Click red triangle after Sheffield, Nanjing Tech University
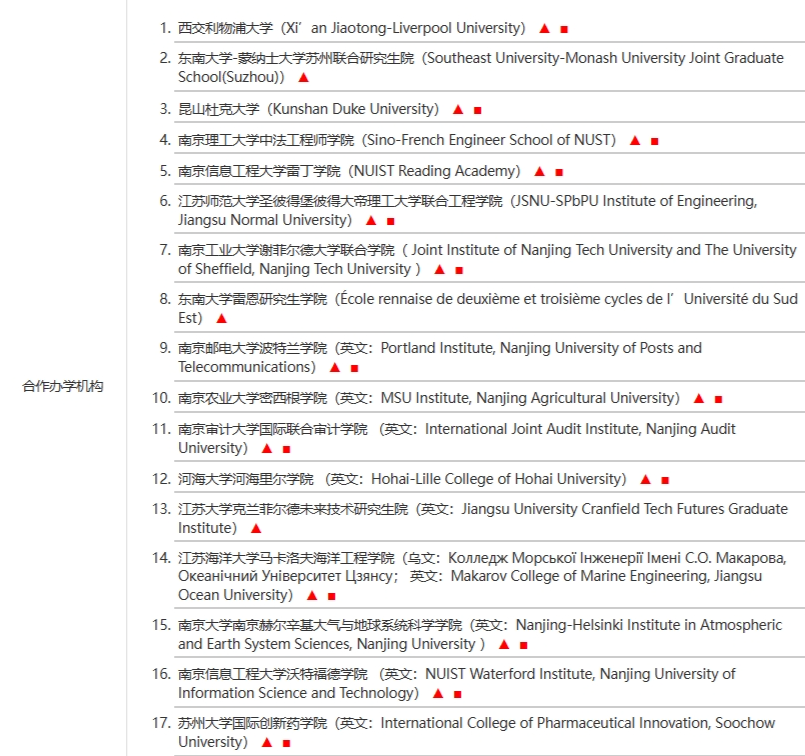 pyautogui.click(x=439, y=269)
